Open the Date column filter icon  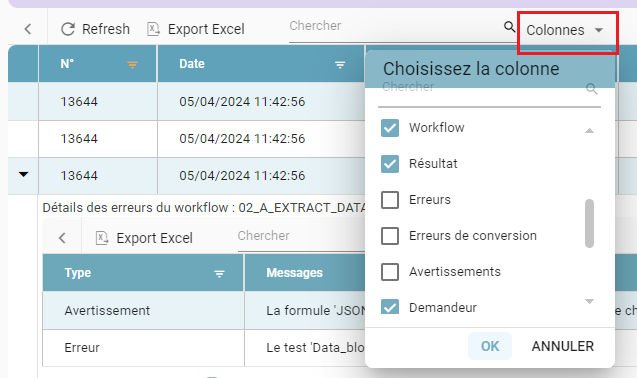pos(340,65)
